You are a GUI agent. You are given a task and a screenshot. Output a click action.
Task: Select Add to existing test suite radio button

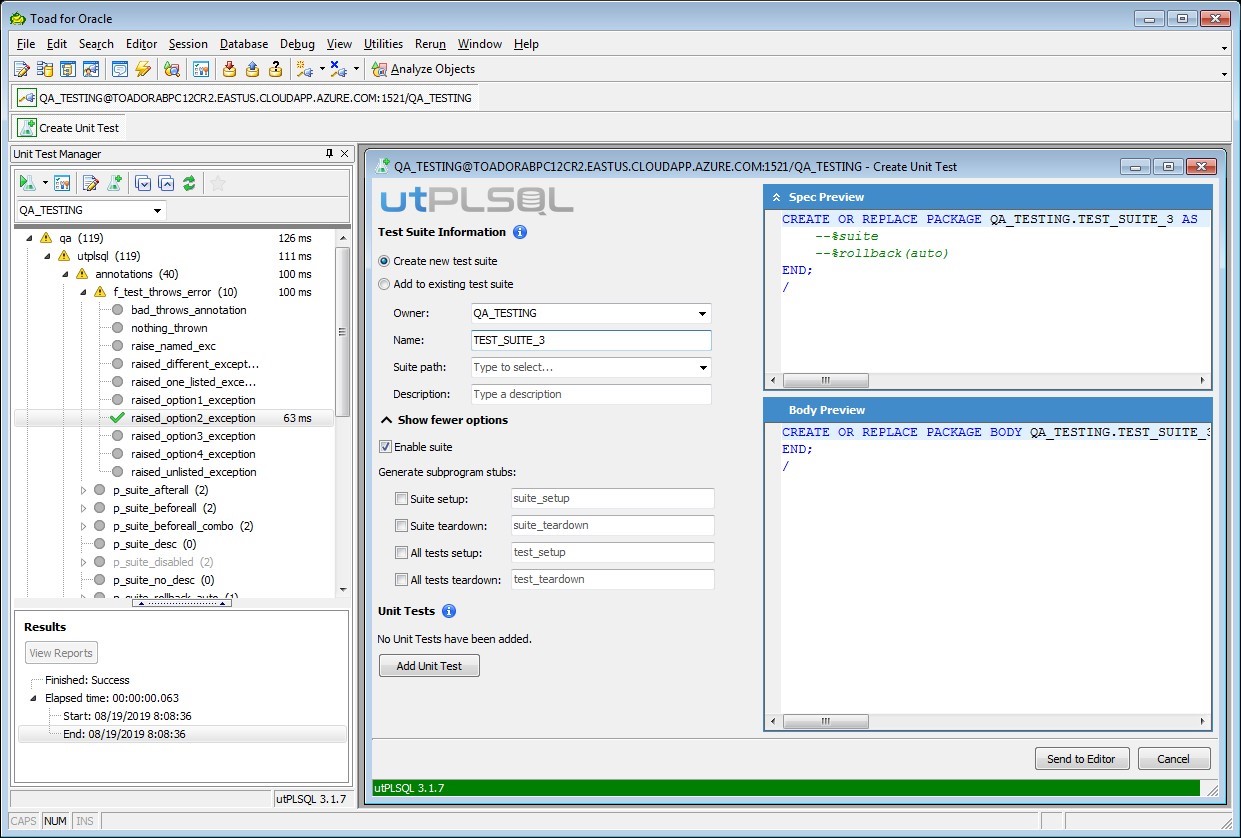[385, 284]
